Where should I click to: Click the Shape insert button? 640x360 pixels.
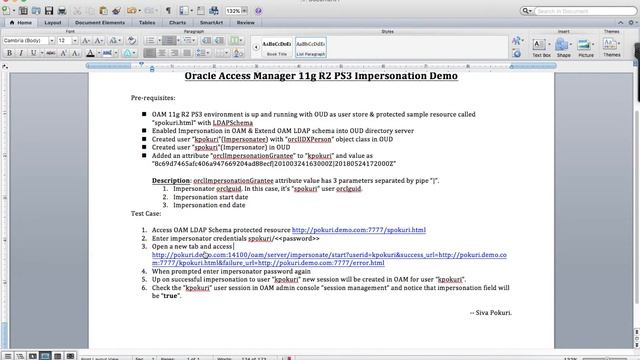[564, 47]
